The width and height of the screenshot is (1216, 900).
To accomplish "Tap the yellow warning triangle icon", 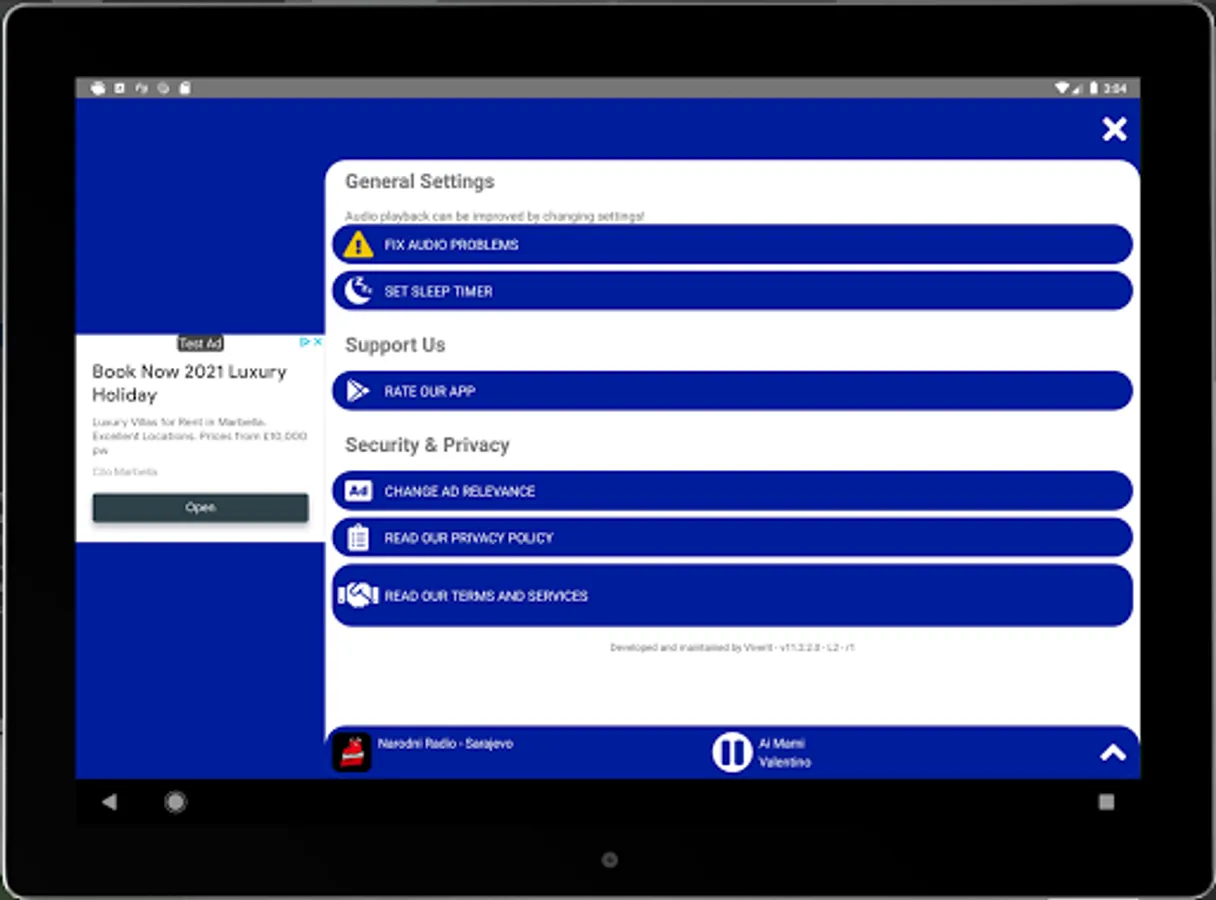I will [358, 244].
